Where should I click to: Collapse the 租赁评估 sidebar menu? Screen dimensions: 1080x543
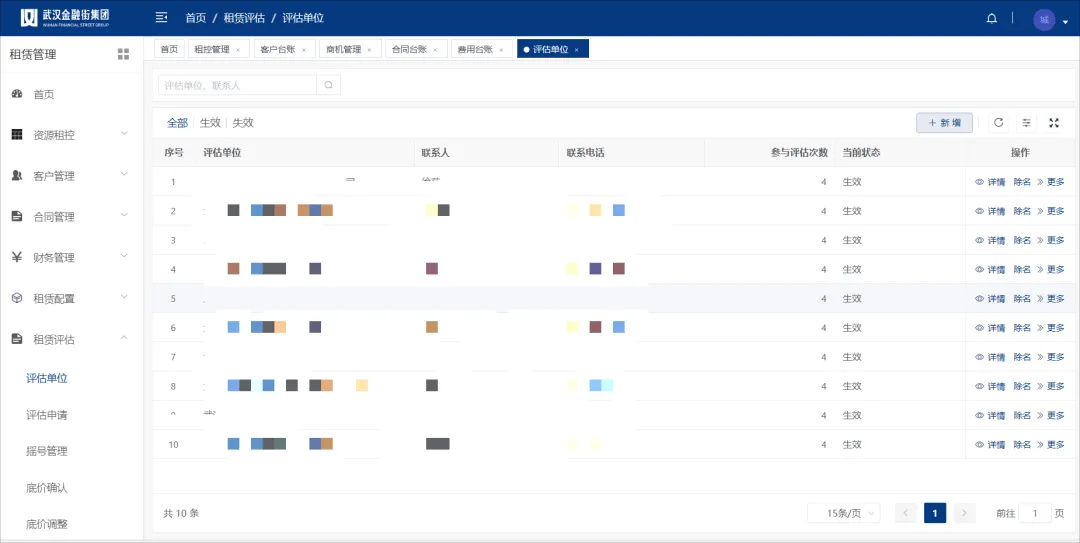coord(72,339)
